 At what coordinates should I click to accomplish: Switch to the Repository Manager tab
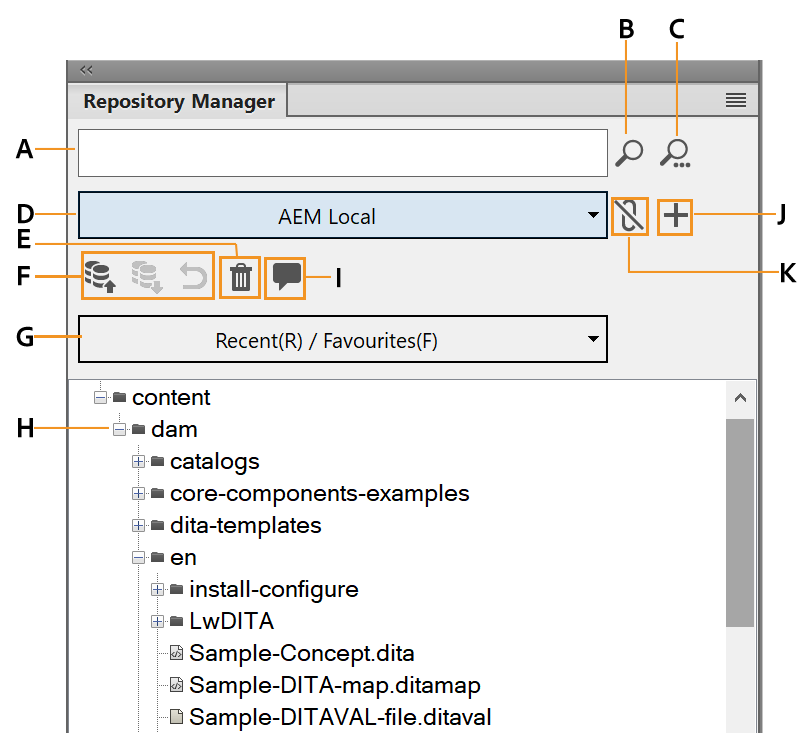point(178,100)
